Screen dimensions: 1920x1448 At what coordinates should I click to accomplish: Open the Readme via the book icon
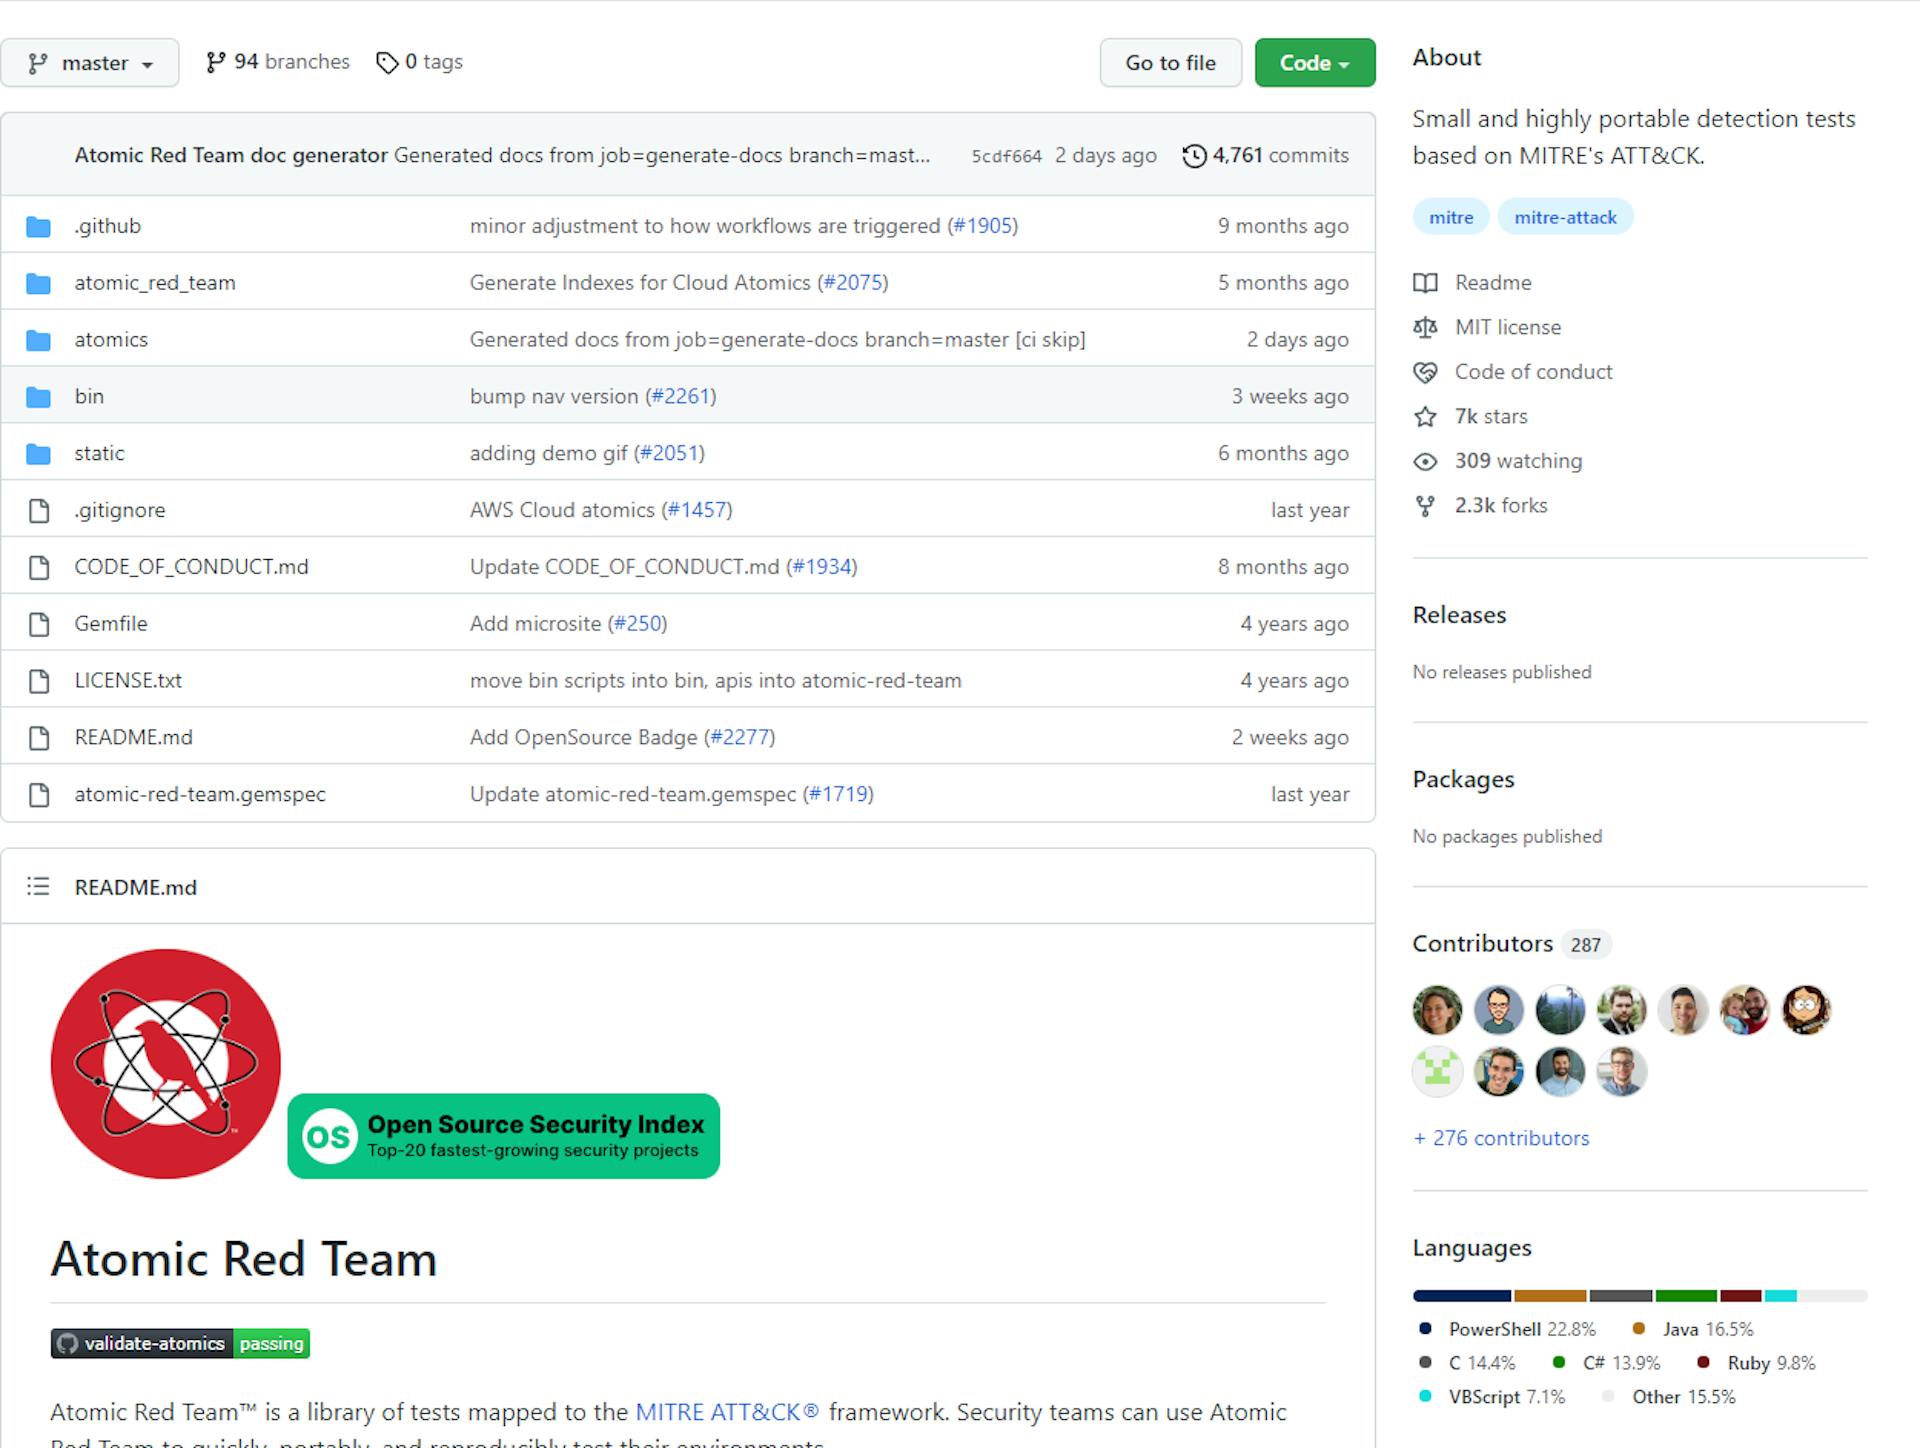1427,282
